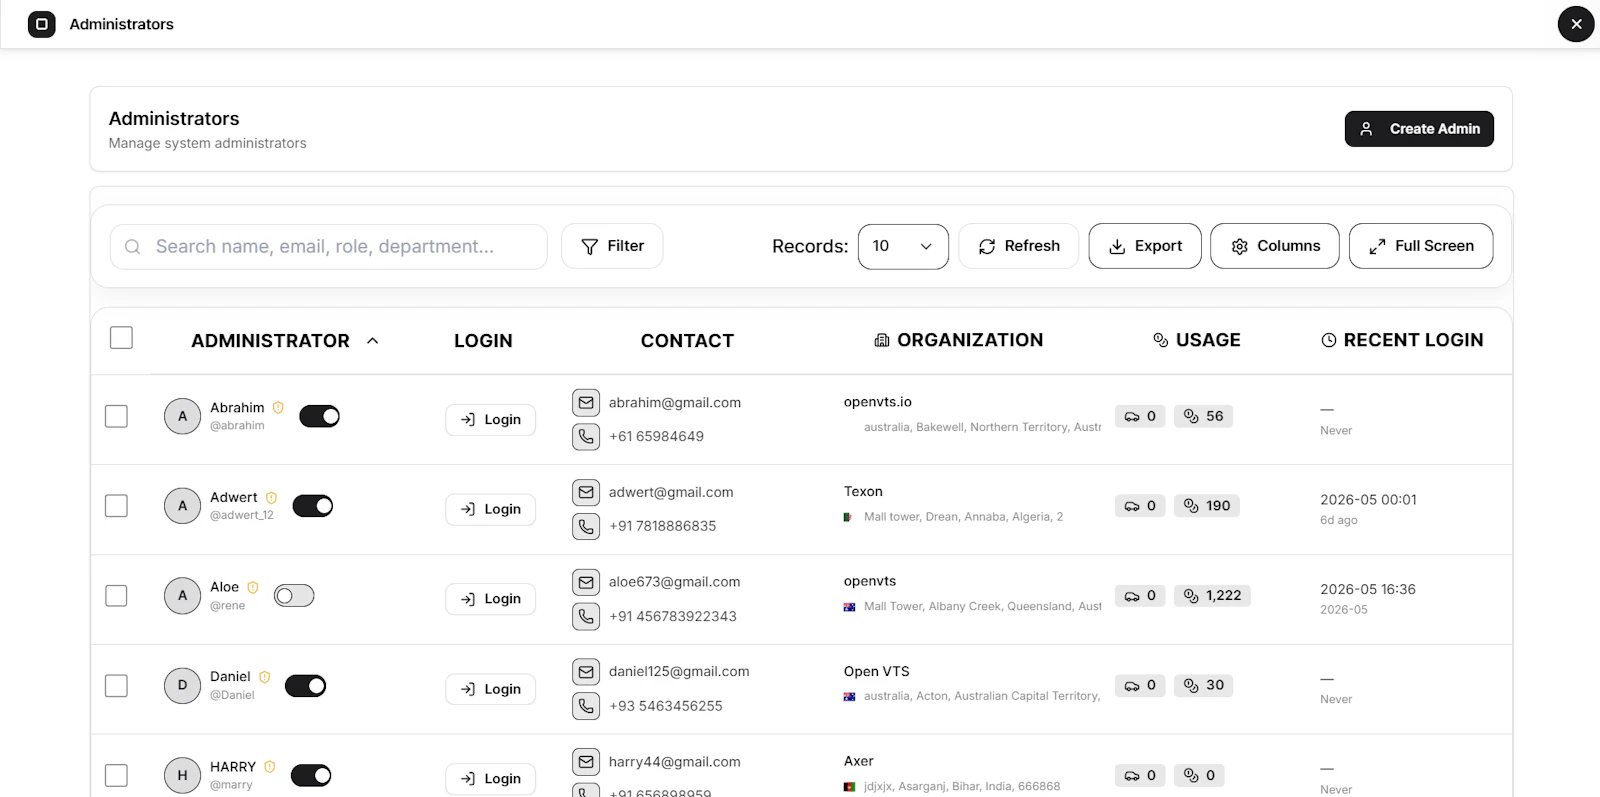Click Daniel's avatar circle
The width and height of the screenshot is (1600, 797).
click(x=182, y=686)
